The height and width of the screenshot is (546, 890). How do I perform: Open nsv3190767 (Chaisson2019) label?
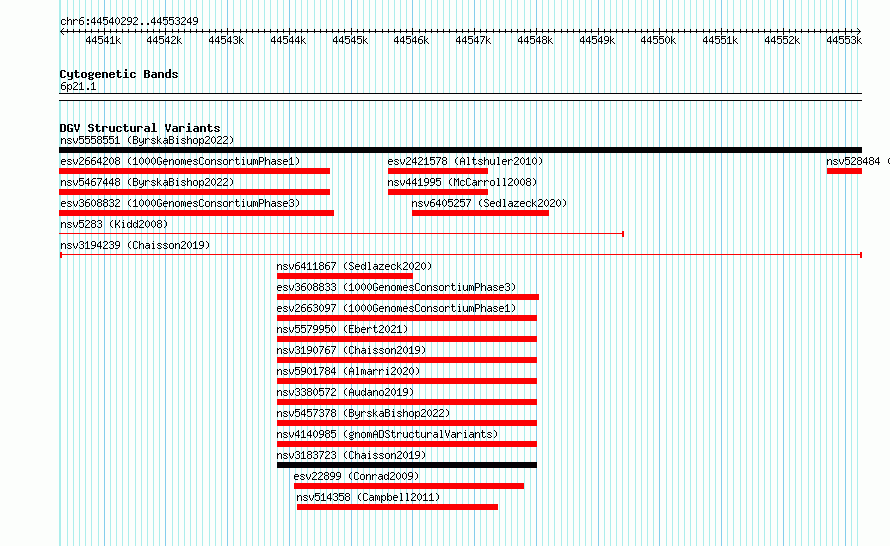[351, 350]
